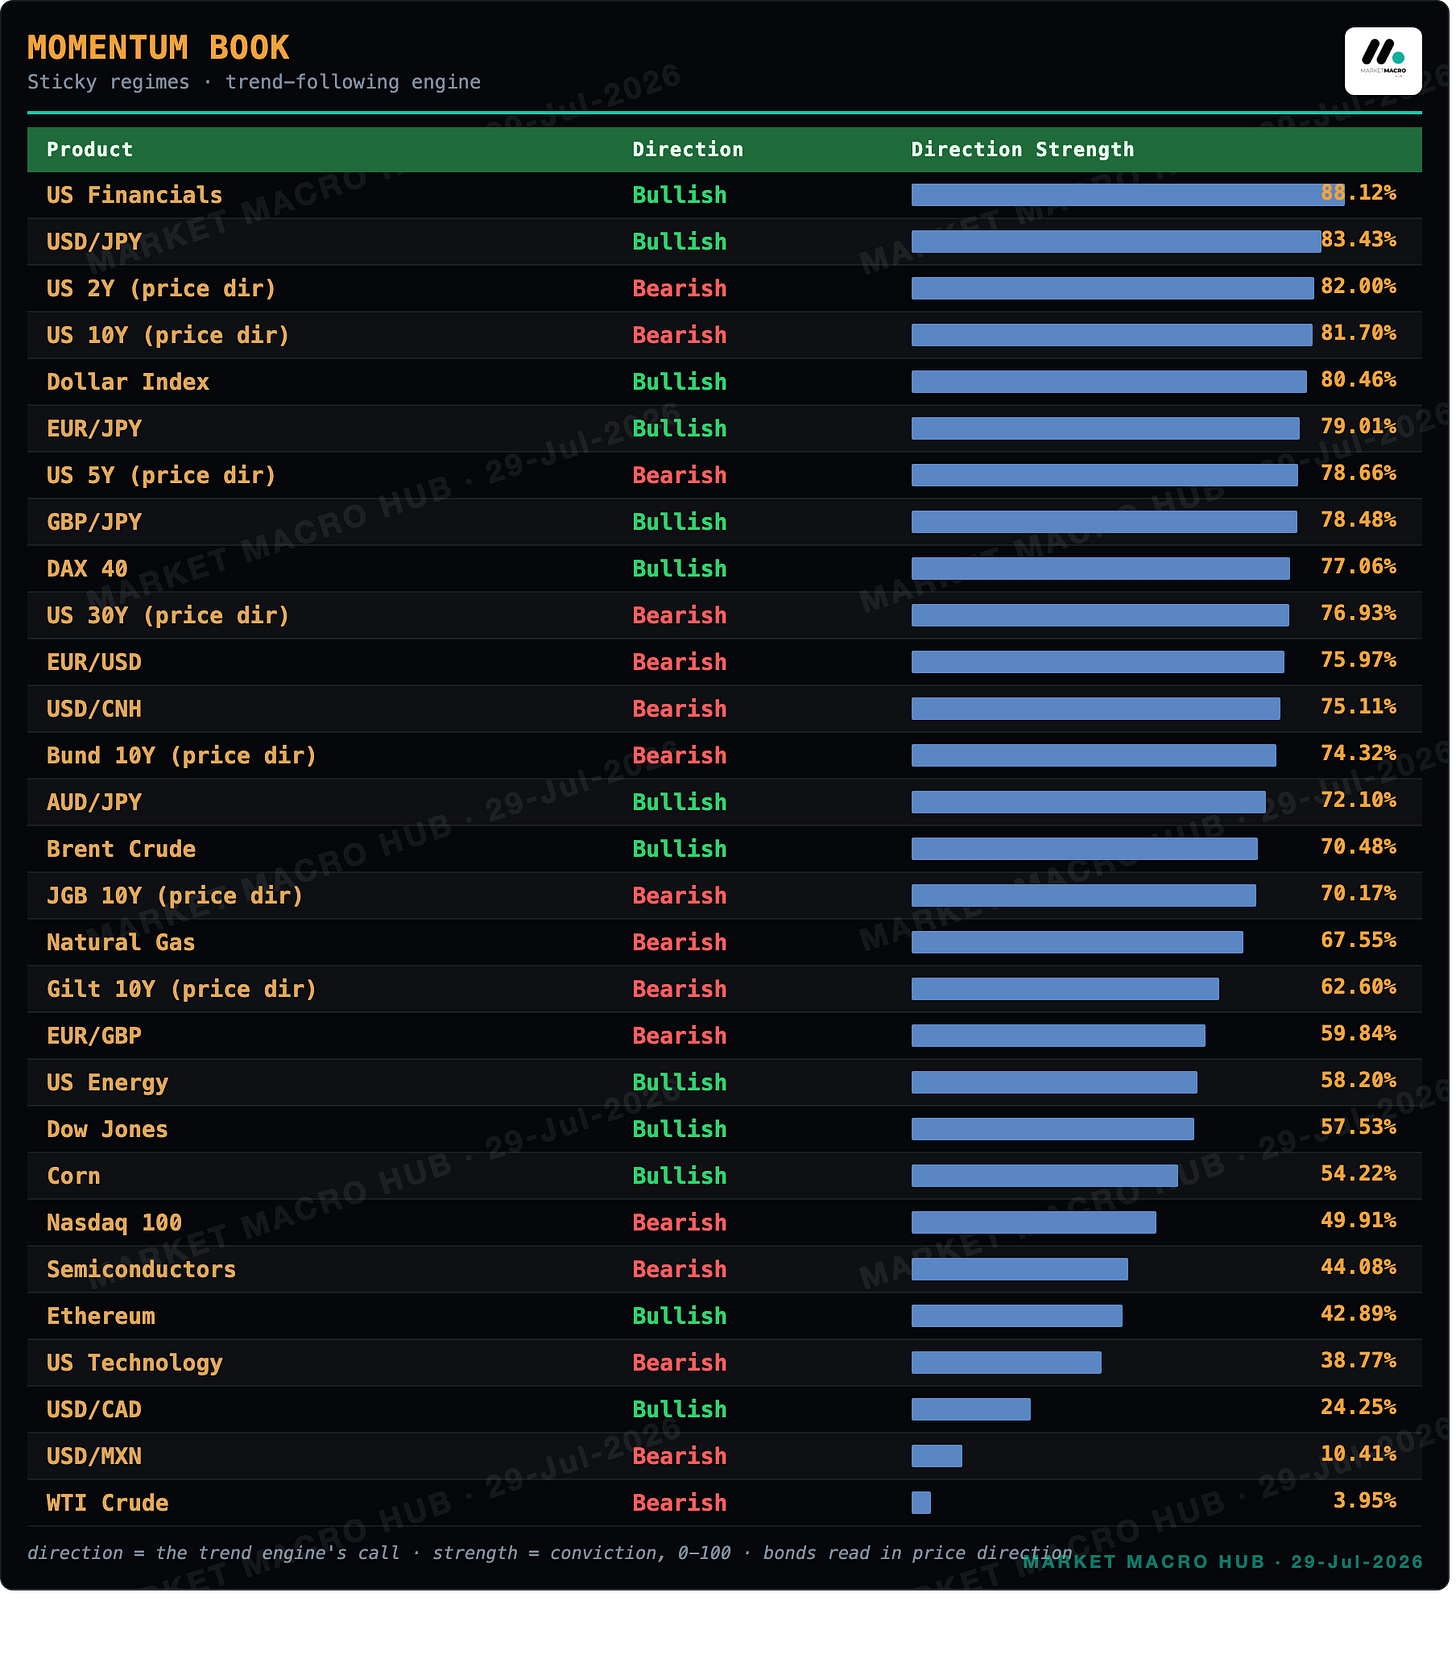Click the 88.12% strength value
Viewport: 1456px width, 1675px height.
(1358, 192)
